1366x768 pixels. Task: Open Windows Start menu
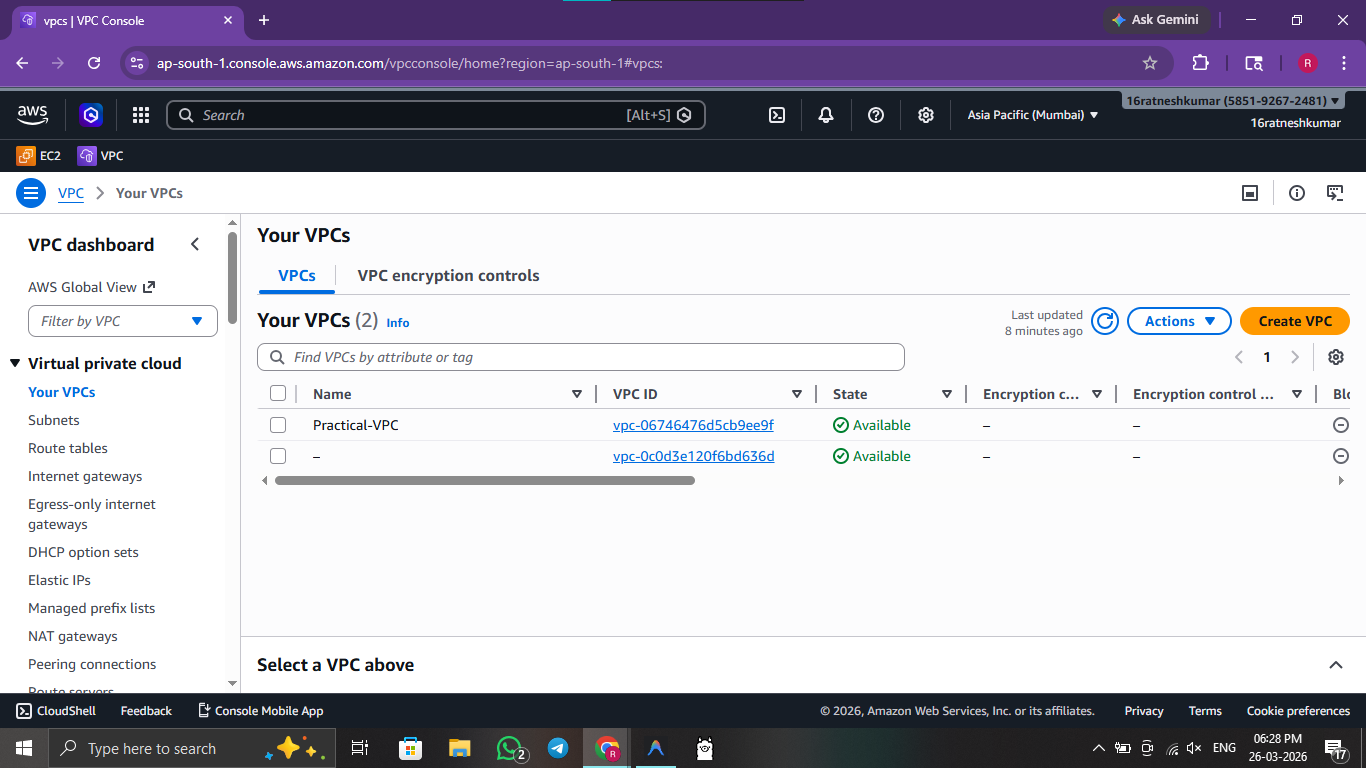pos(24,748)
